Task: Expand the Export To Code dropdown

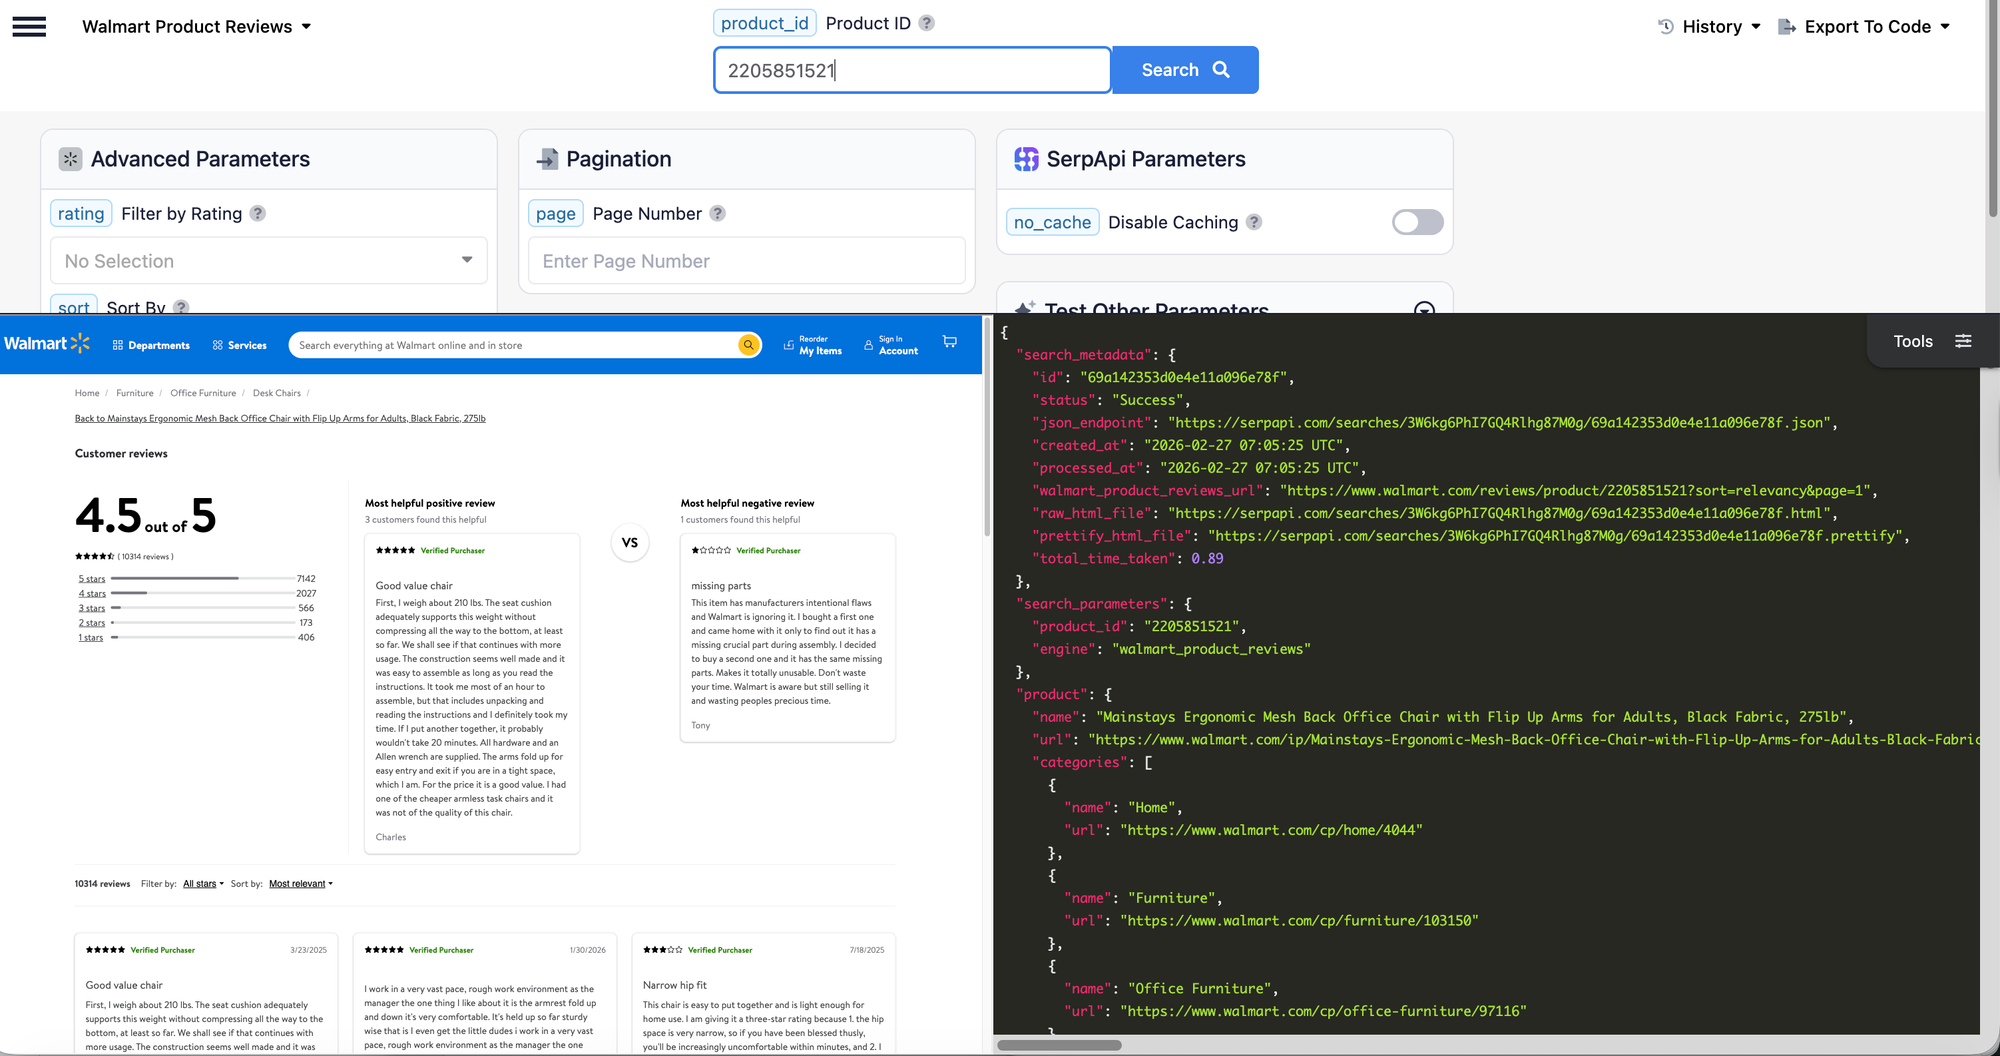Action: [1865, 27]
